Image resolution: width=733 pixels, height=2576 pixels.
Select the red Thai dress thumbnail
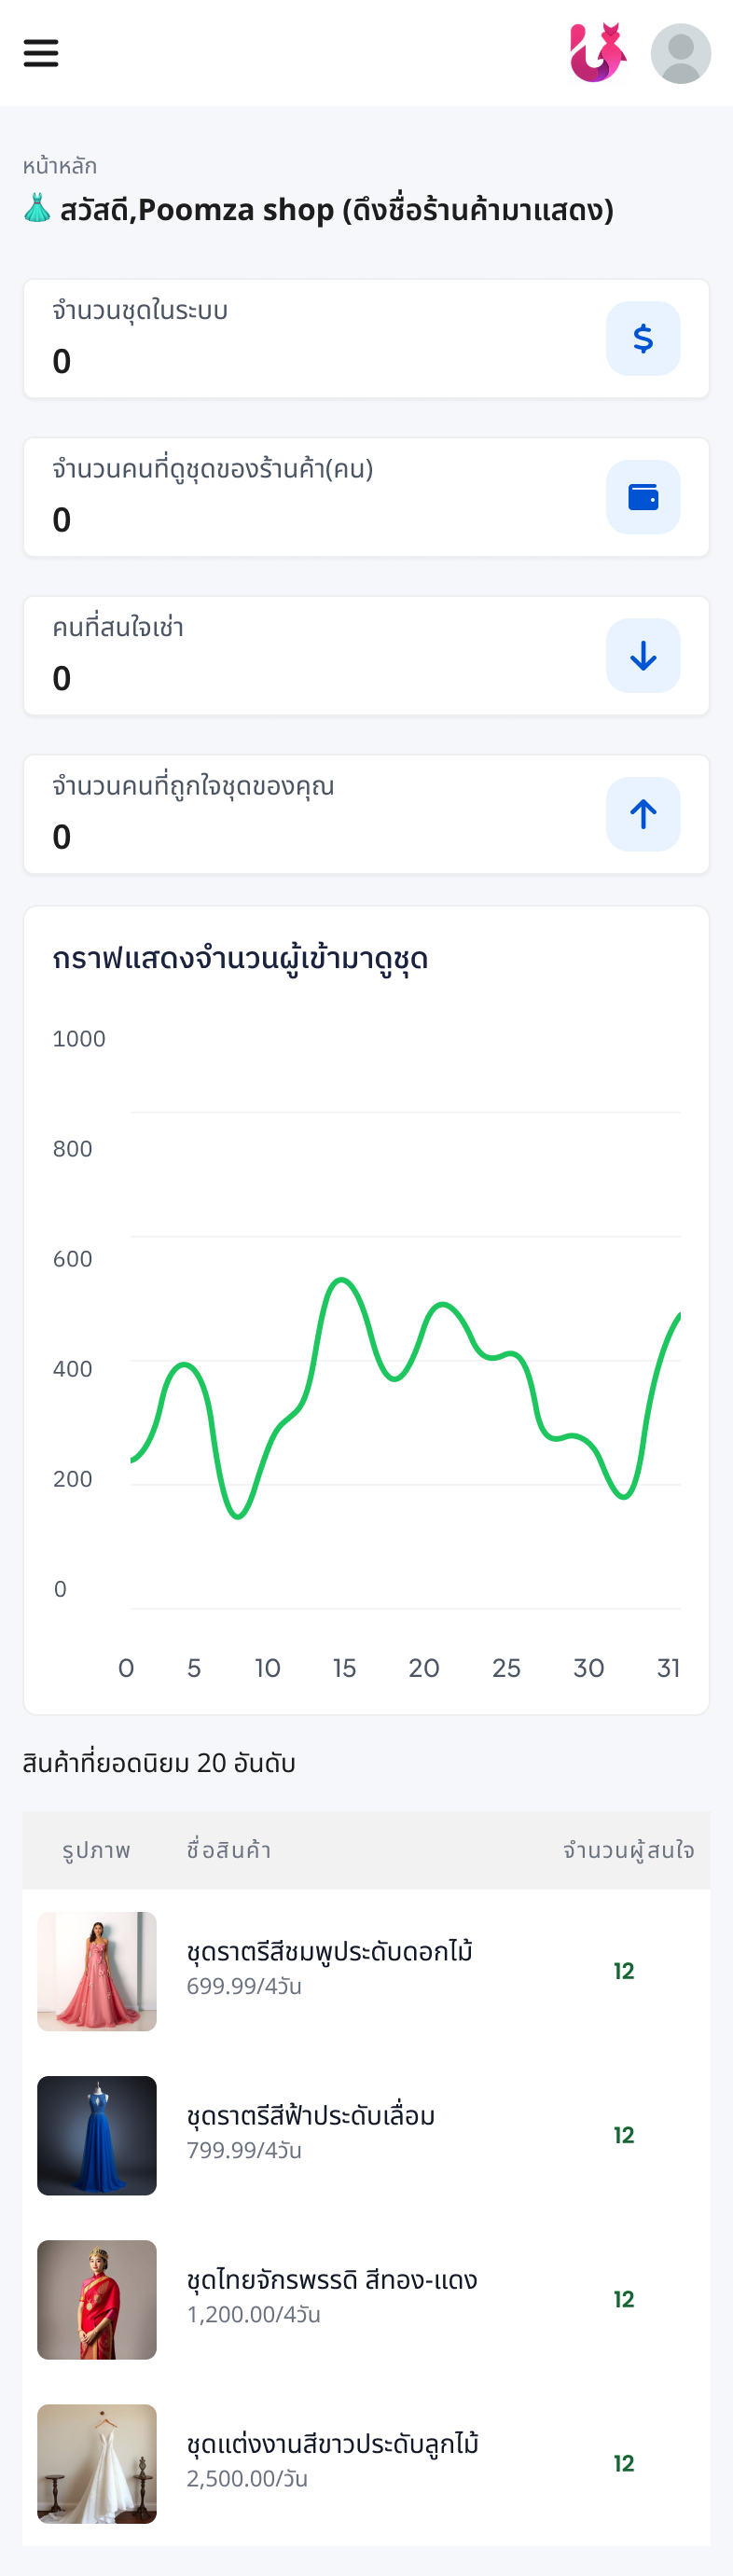[x=97, y=2299]
